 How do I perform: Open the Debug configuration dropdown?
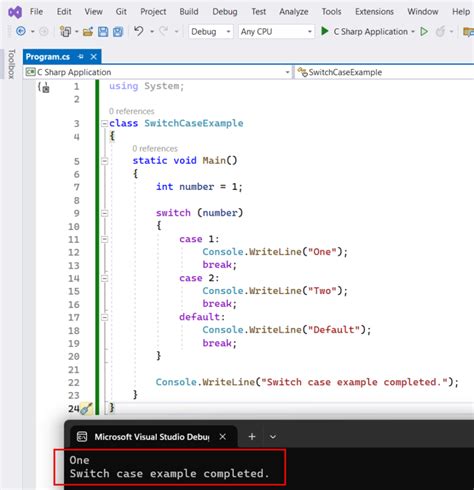tap(211, 32)
